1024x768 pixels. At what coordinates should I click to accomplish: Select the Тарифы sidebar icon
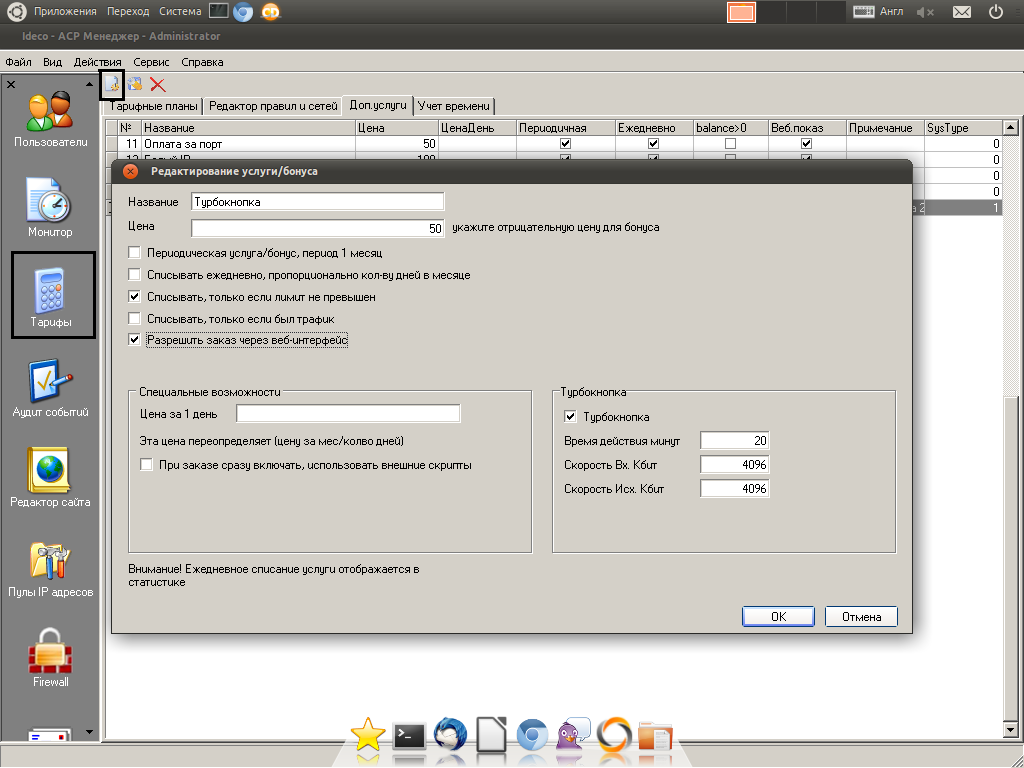tap(50, 295)
